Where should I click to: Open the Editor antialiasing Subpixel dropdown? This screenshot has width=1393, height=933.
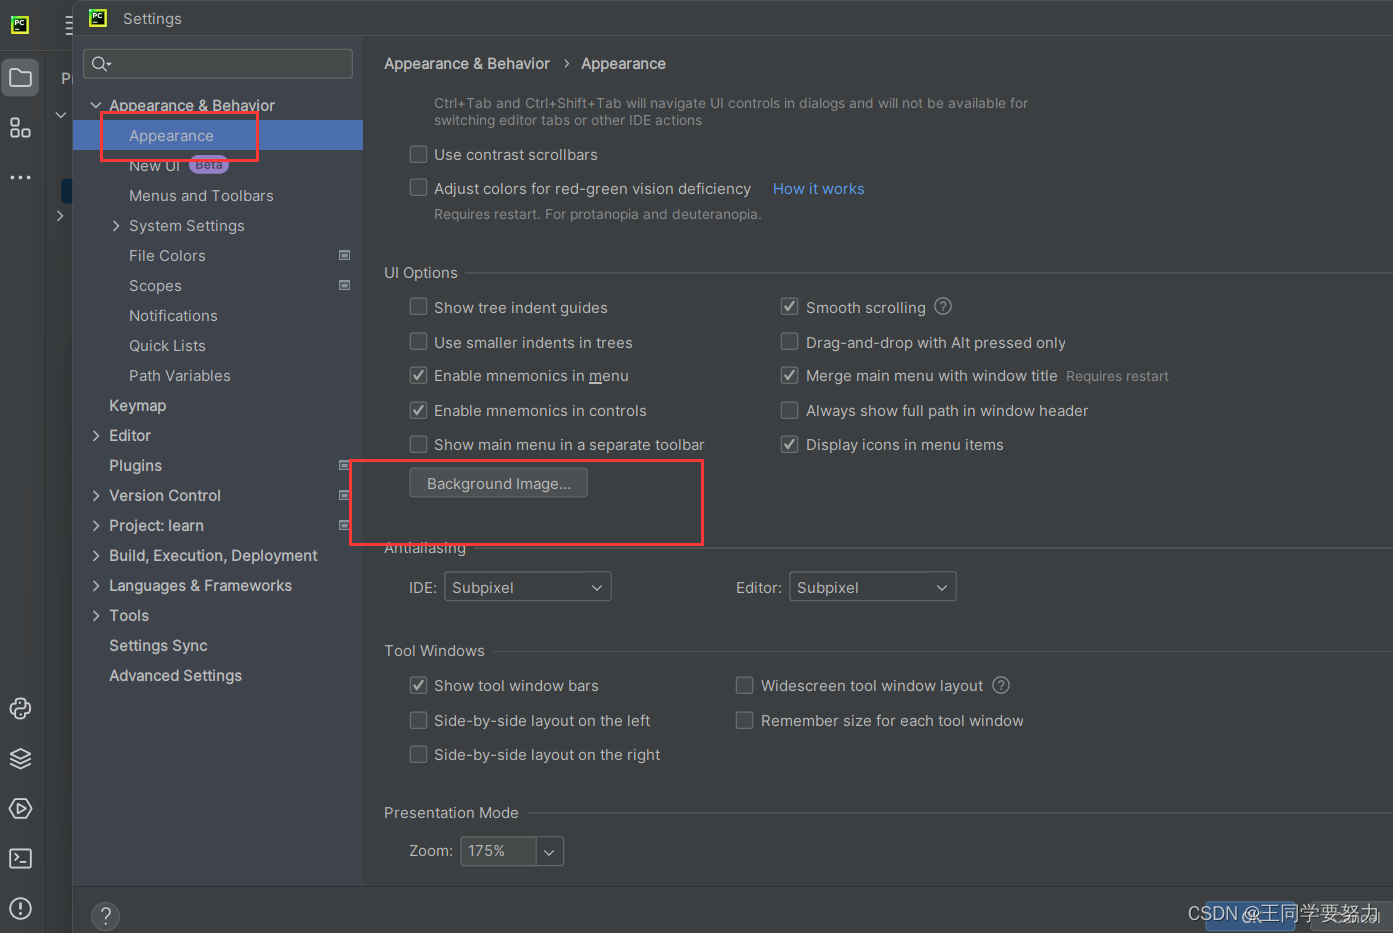(x=872, y=587)
